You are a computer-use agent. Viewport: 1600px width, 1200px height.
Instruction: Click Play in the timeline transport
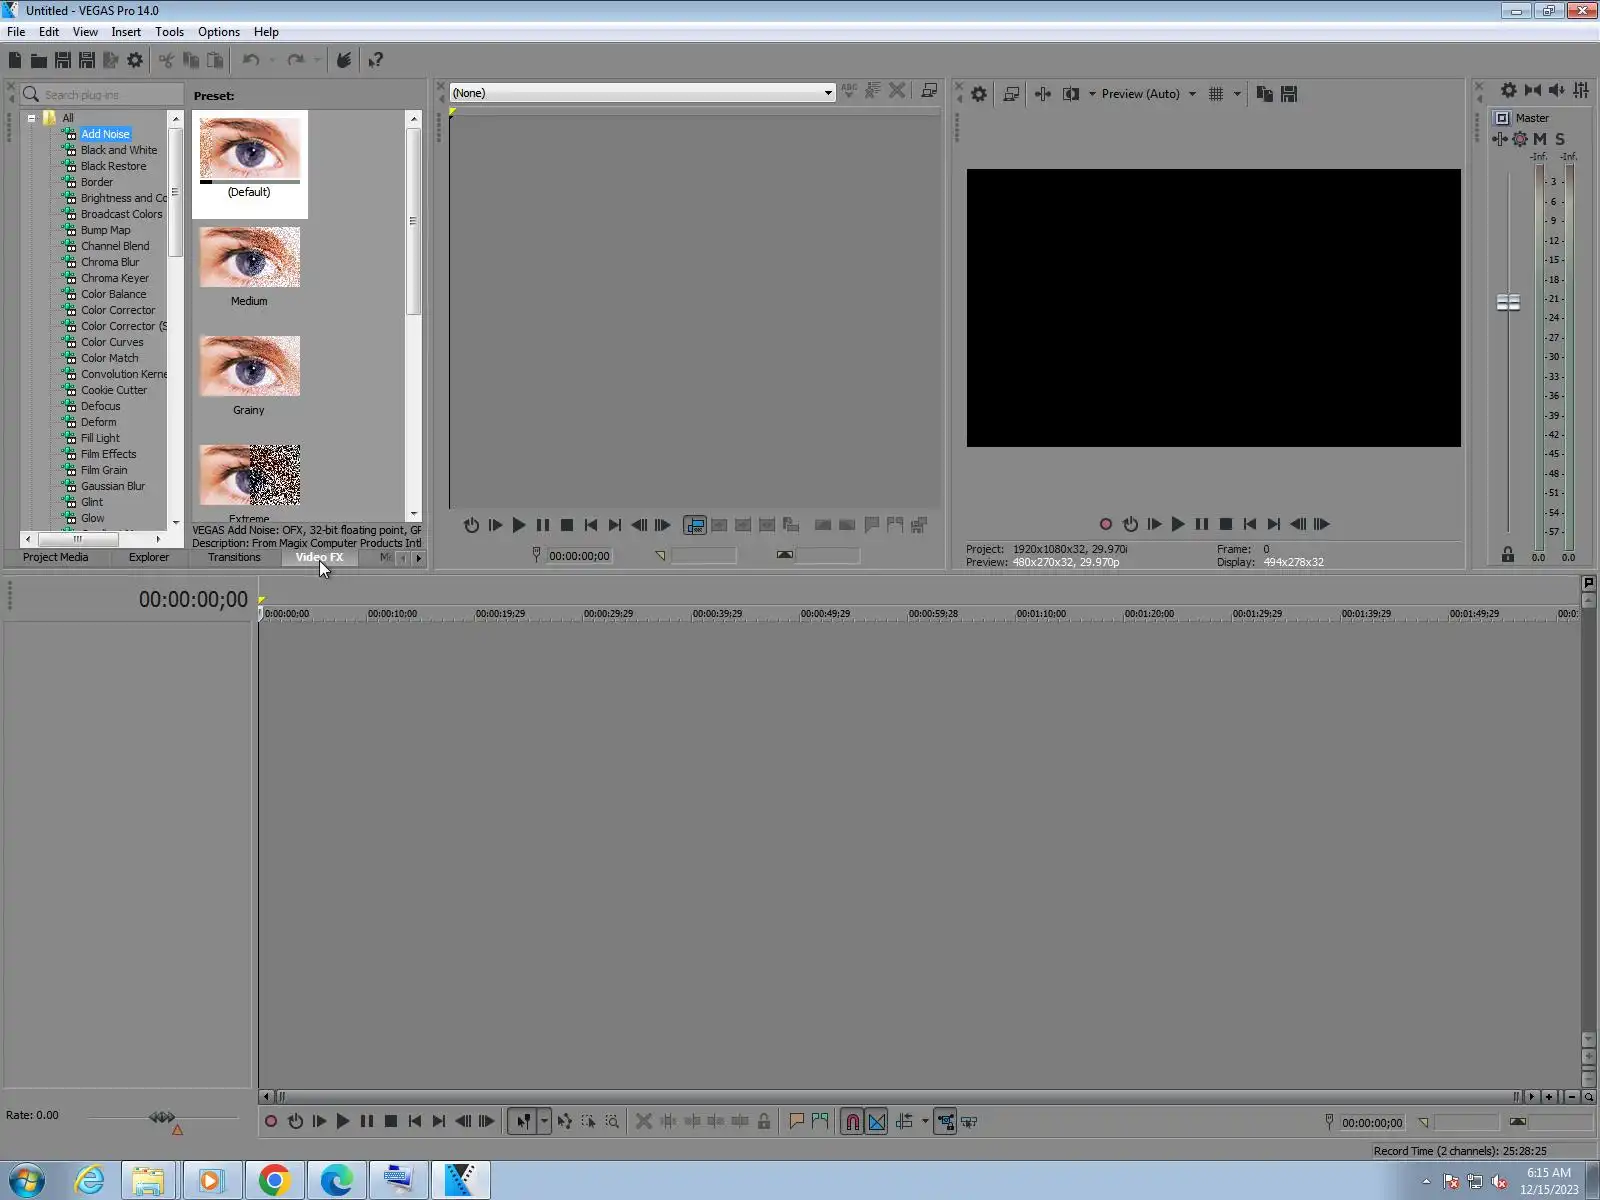343,1122
